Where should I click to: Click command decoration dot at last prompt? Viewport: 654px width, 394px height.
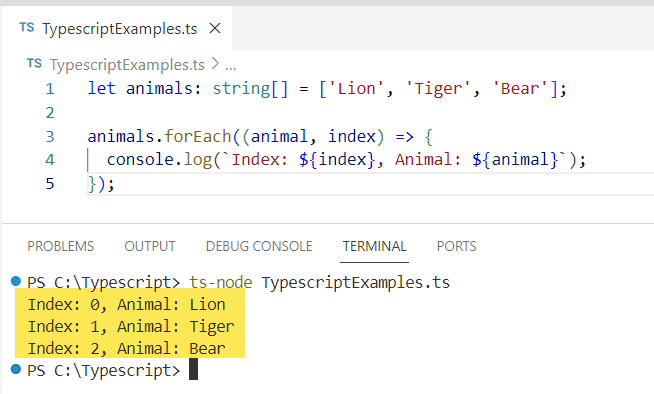pos(16,369)
